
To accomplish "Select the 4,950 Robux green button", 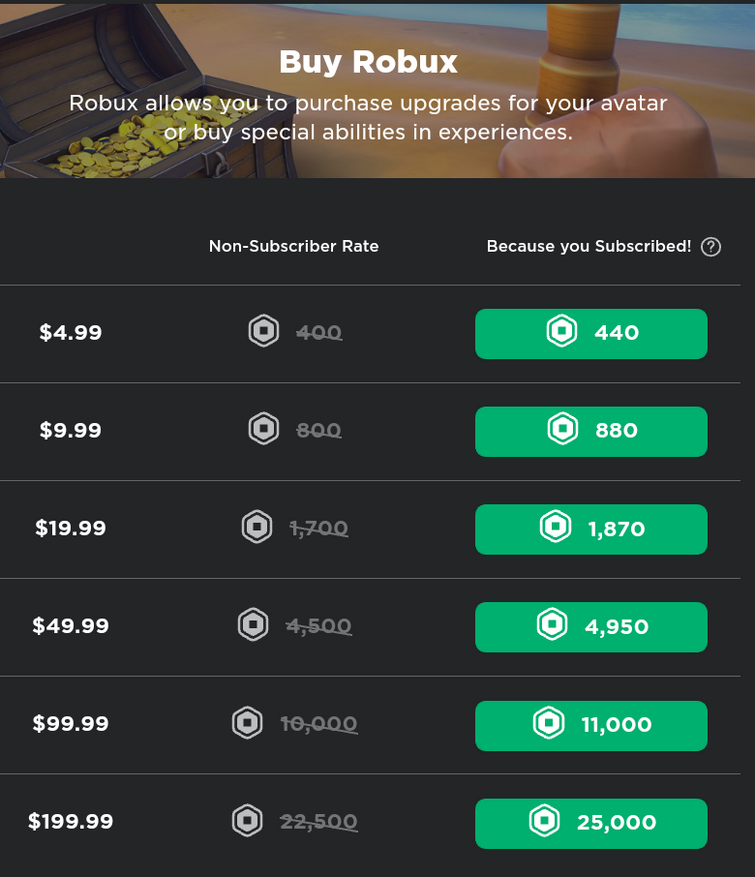I will coord(591,627).
